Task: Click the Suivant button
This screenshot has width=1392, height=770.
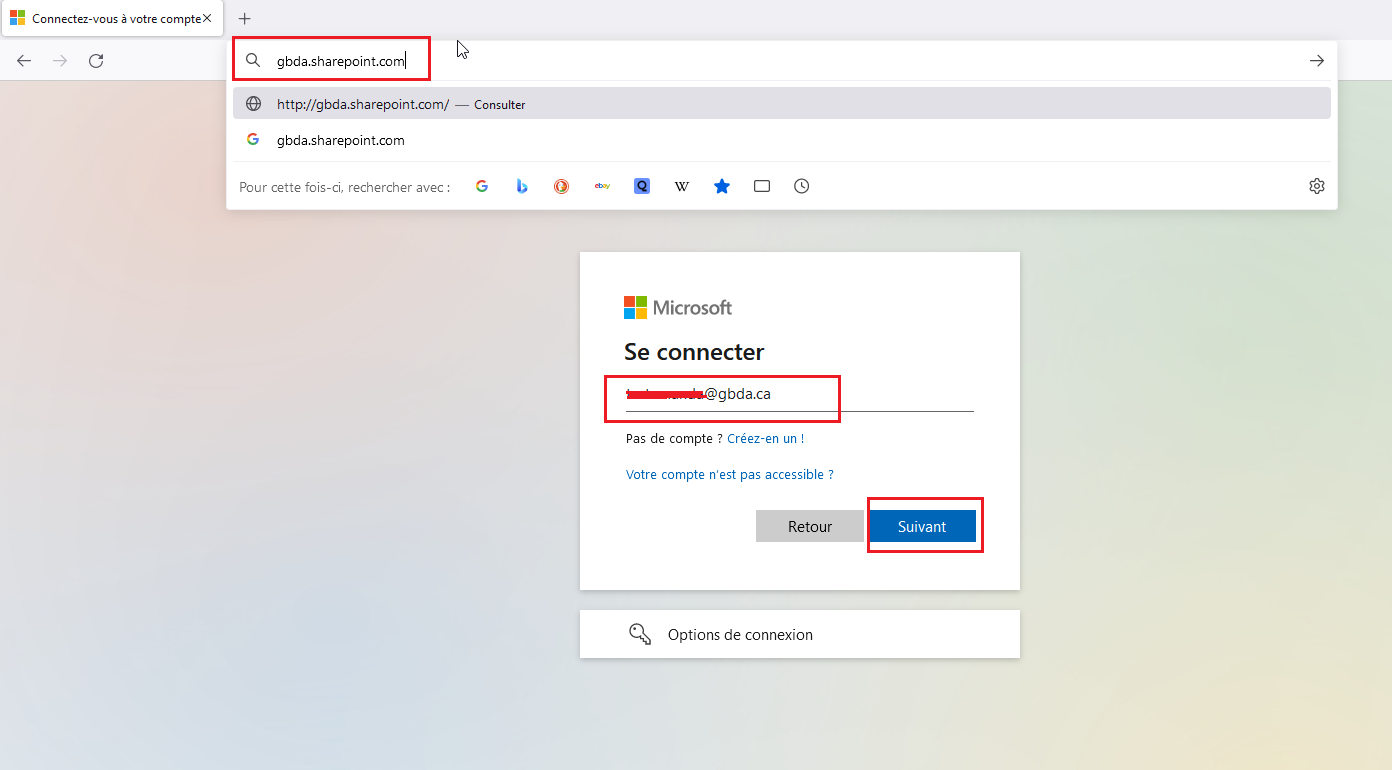Action: pos(922,527)
